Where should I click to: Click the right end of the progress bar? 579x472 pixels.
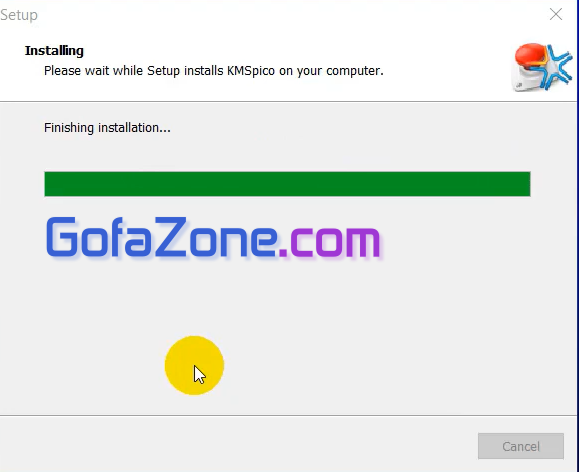point(524,184)
